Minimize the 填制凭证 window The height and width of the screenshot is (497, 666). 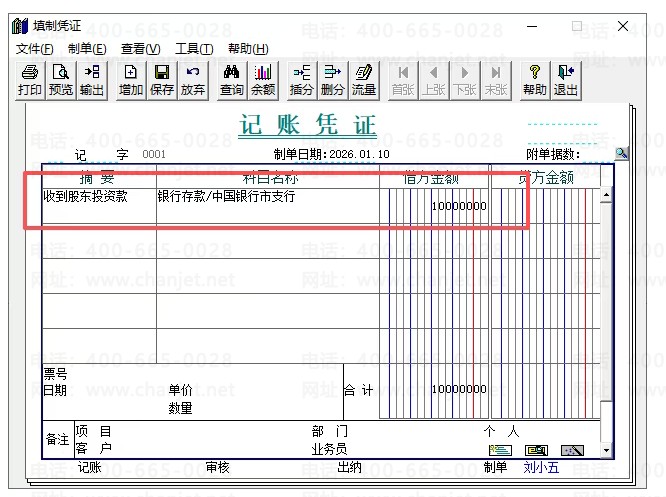532,26
